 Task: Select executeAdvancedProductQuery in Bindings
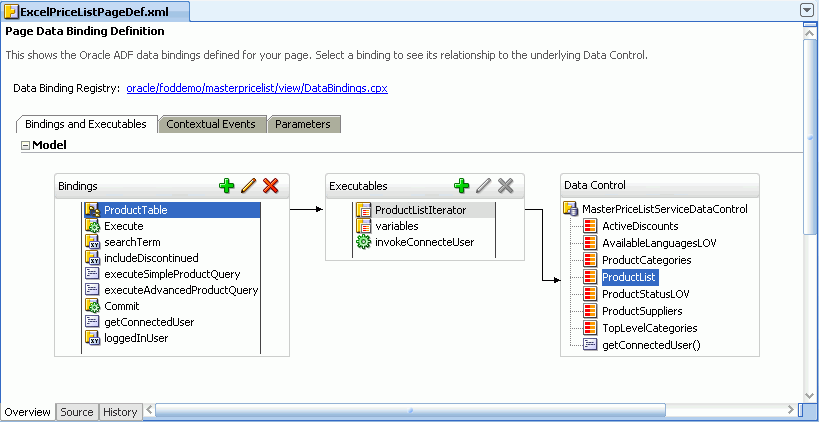(181, 290)
